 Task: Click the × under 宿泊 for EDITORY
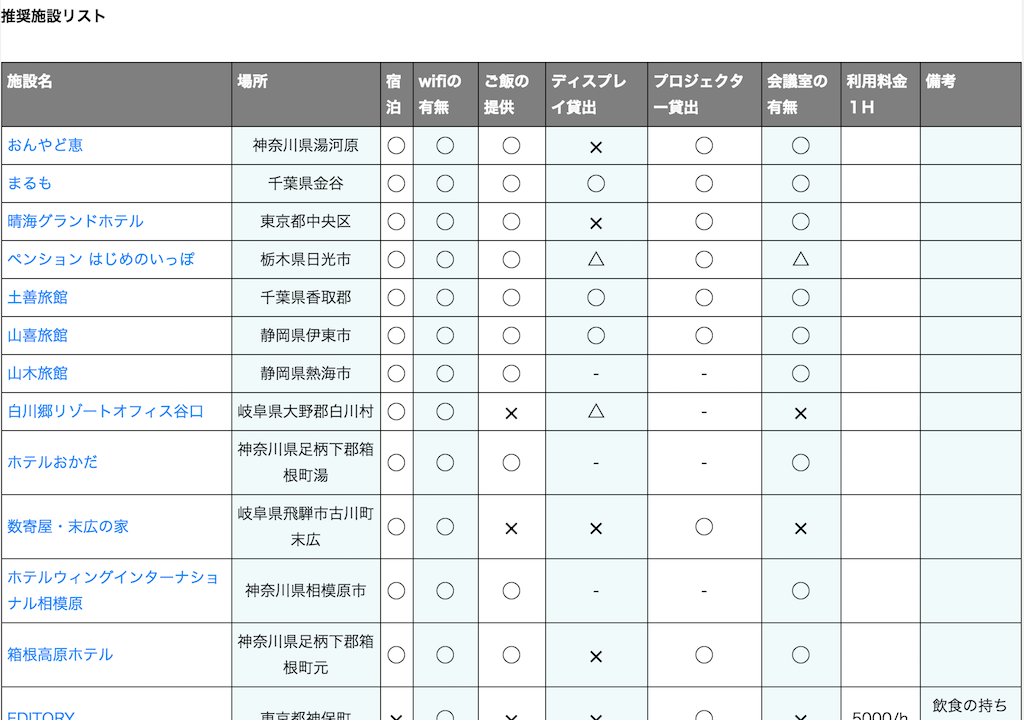[396, 715]
